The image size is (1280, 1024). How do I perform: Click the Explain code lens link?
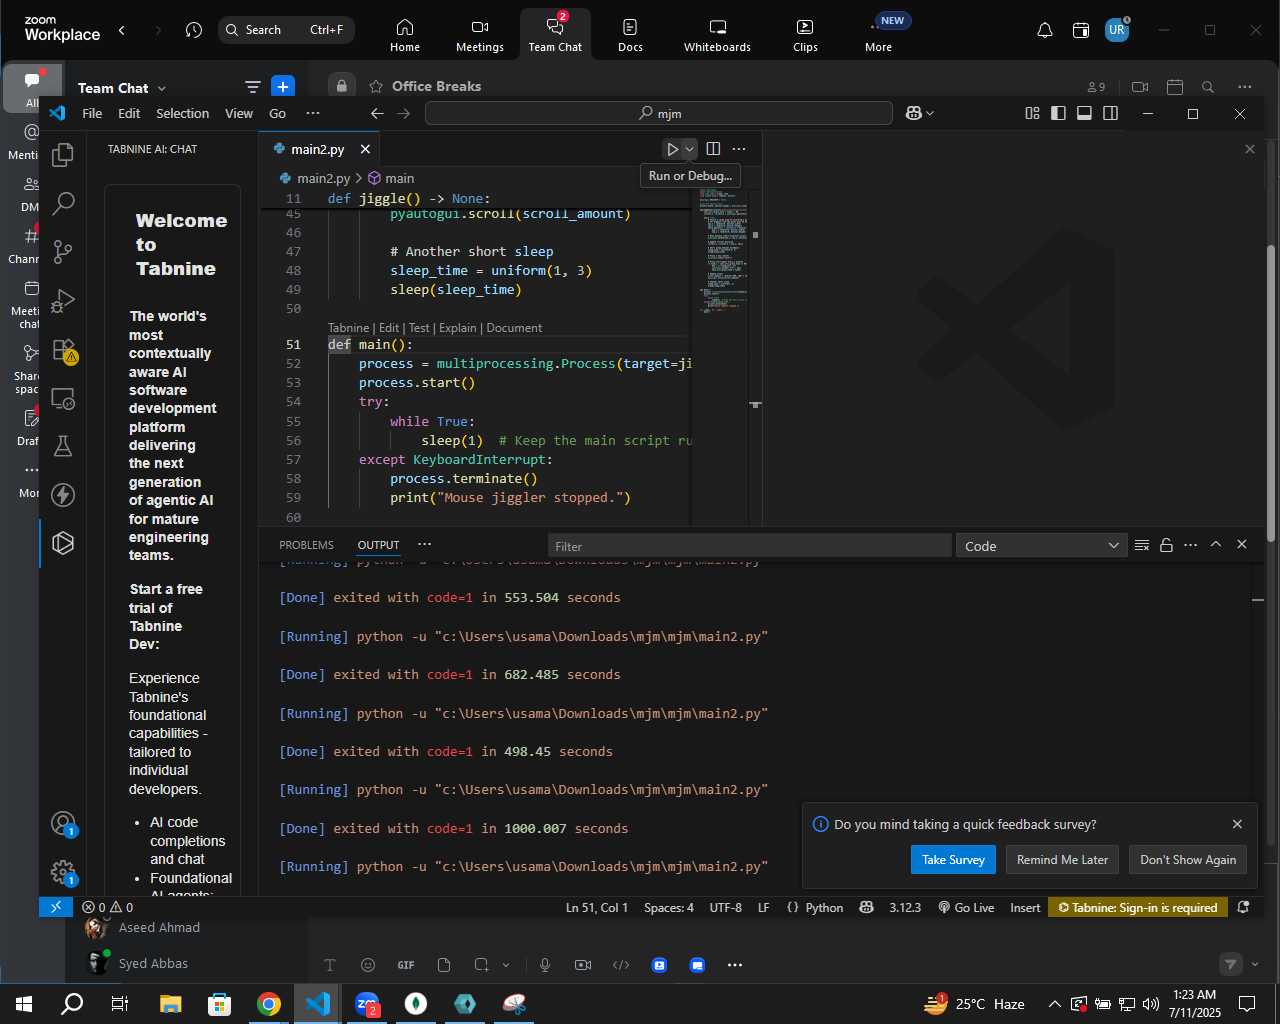tap(457, 328)
